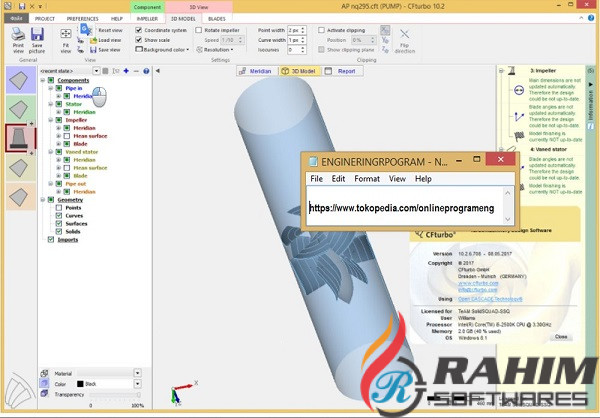Open the IMPELLER ribbon tab
Viewport: 600px width, 418px height.
[x=147, y=19]
